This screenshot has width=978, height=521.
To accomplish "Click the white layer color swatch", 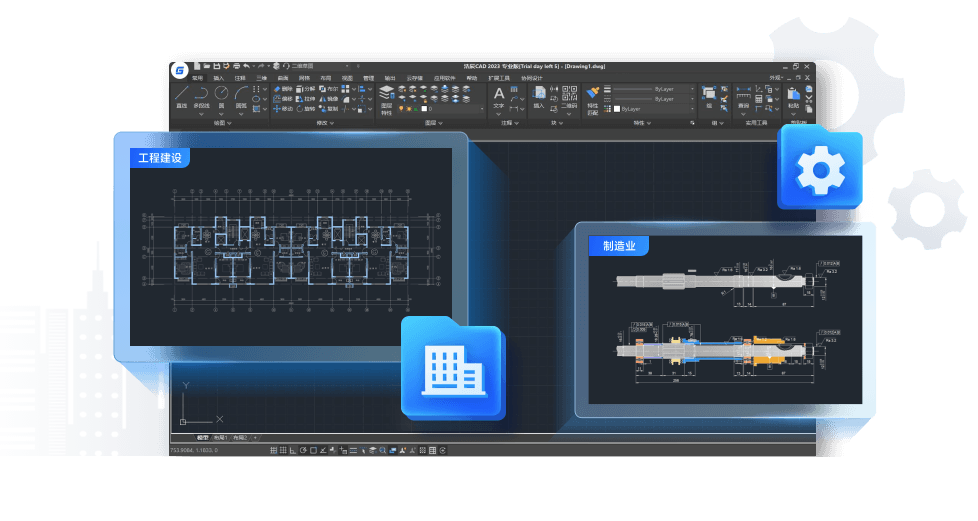I will click(x=424, y=109).
